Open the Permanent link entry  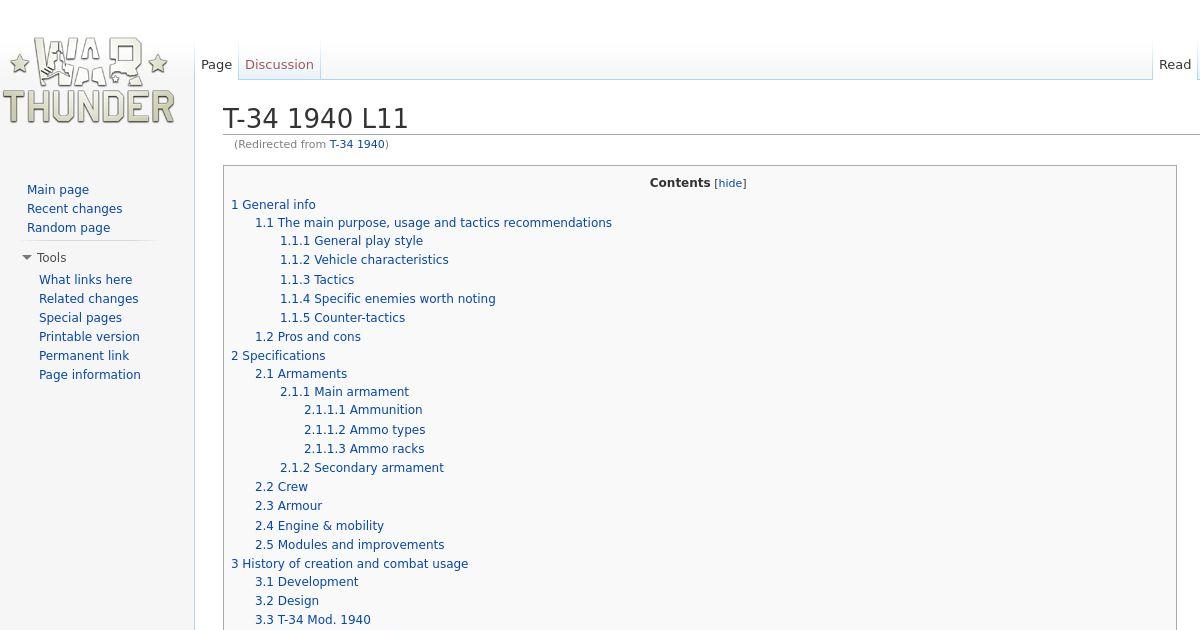coord(84,356)
